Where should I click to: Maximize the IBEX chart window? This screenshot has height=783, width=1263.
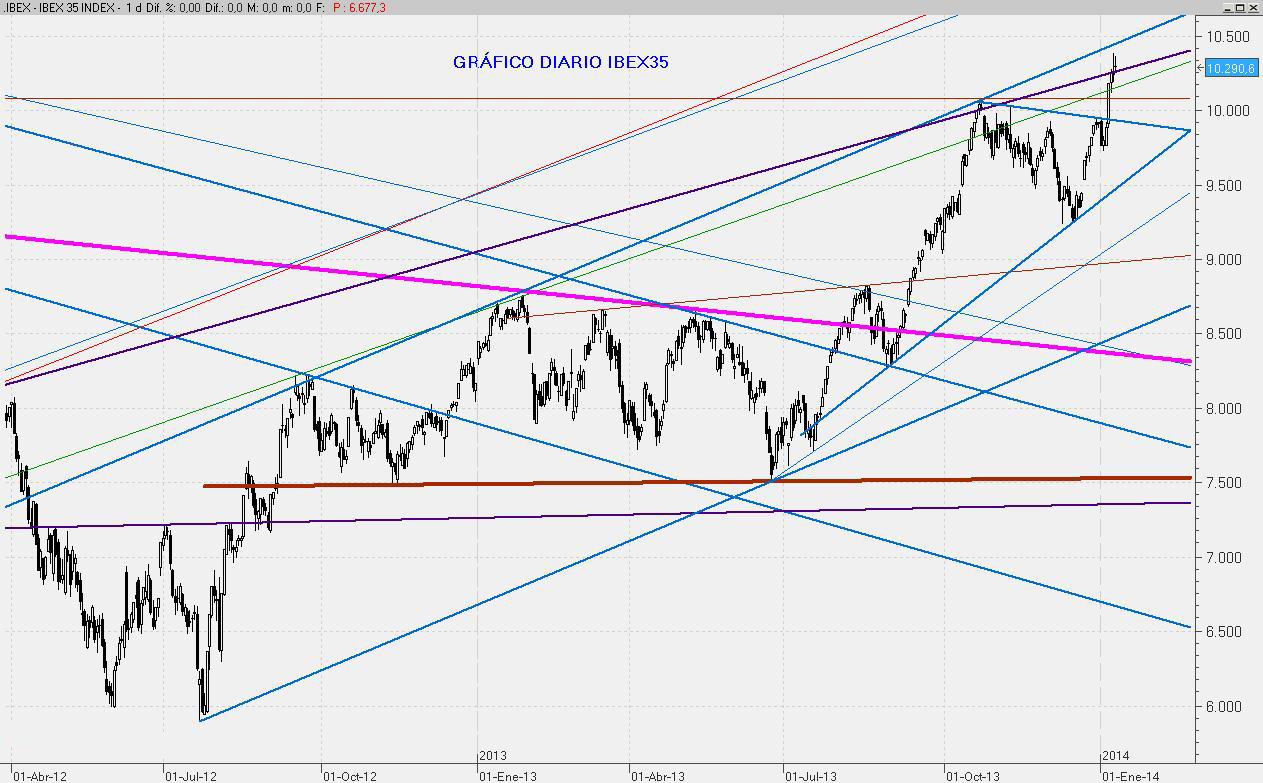pos(1240,7)
